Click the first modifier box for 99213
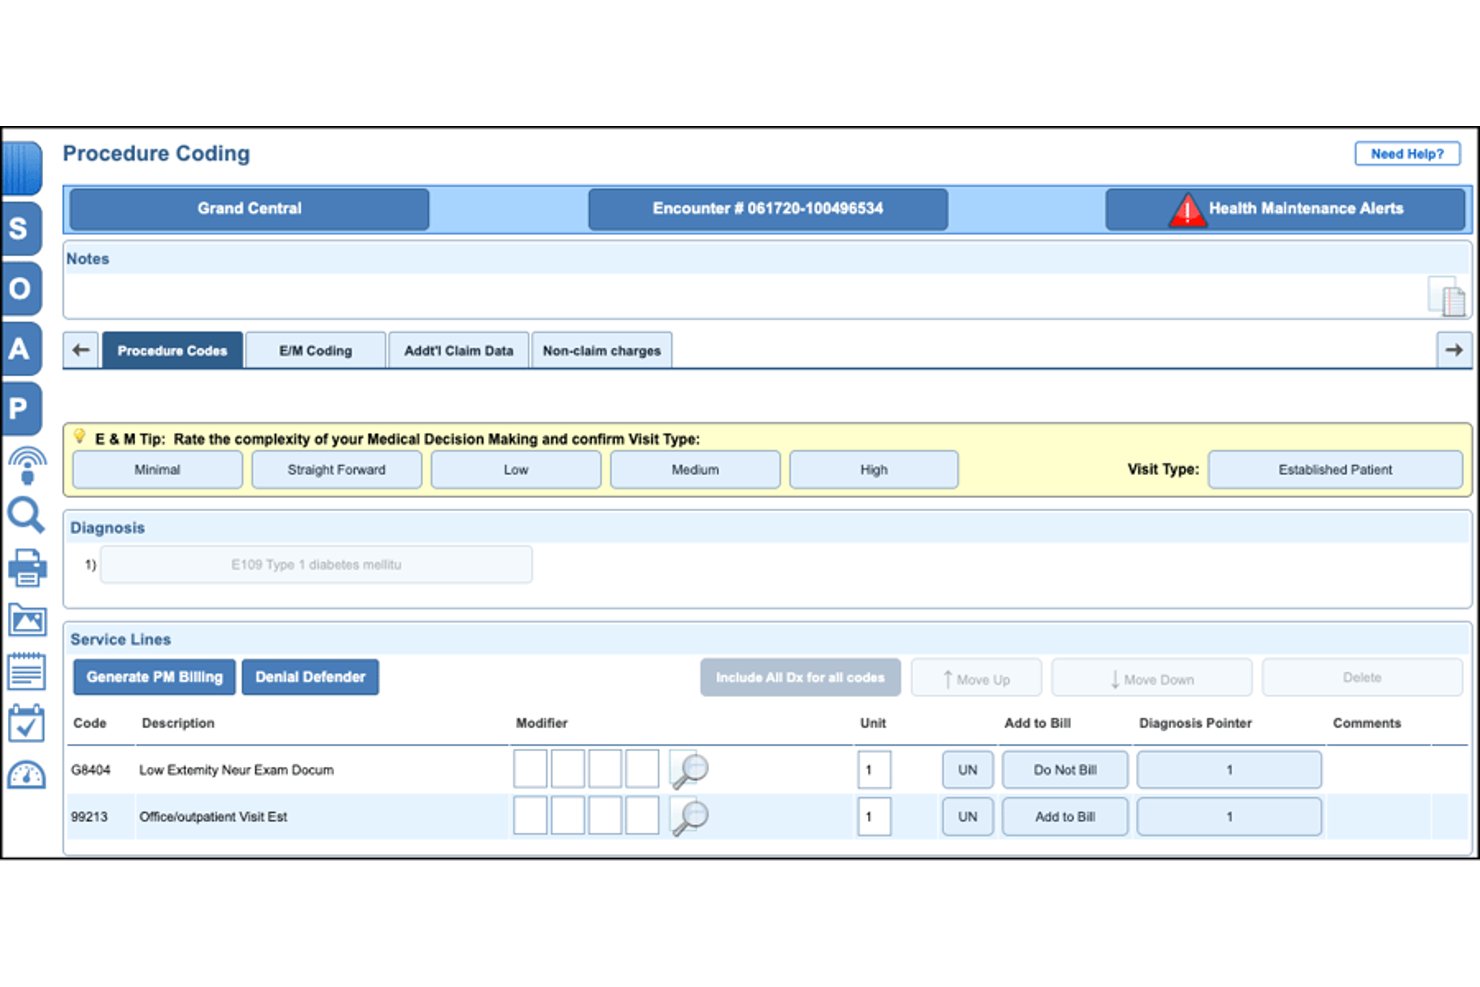This screenshot has height=987, width=1480. coord(530,816)
